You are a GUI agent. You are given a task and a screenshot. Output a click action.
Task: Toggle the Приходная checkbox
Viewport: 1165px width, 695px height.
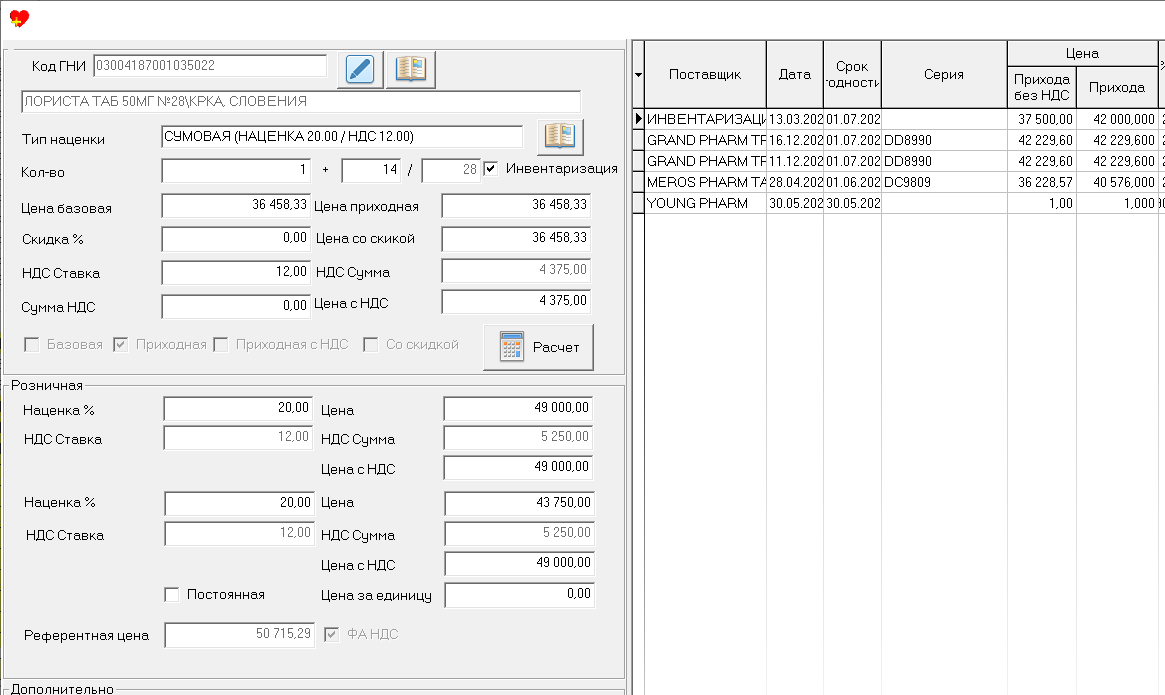[x=120, y=344]
